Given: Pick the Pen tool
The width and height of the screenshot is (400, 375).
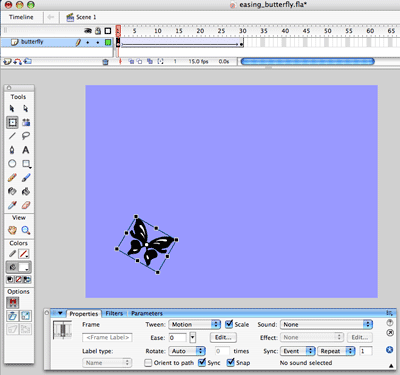Looking at the screenshot, I should click(x=12, y=150).
